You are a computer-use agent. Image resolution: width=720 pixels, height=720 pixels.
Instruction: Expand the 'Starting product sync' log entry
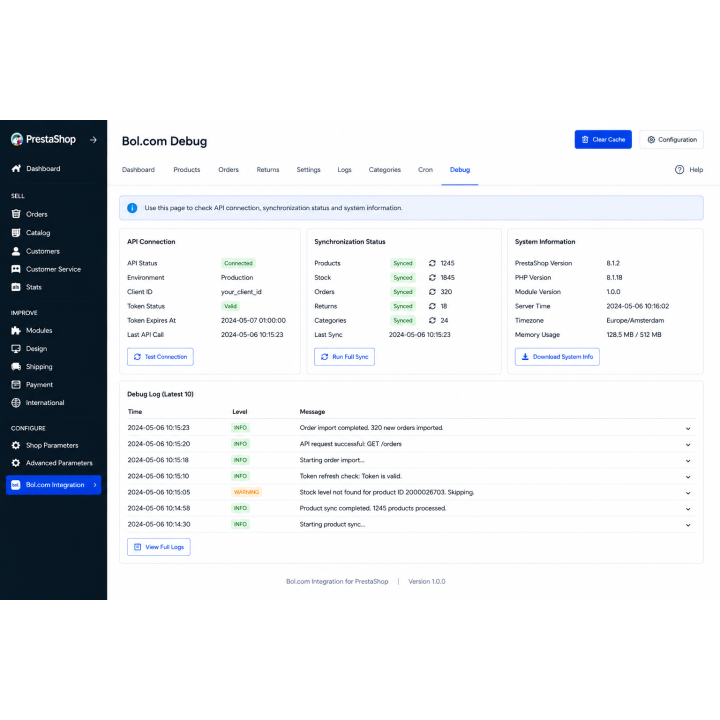688,525
